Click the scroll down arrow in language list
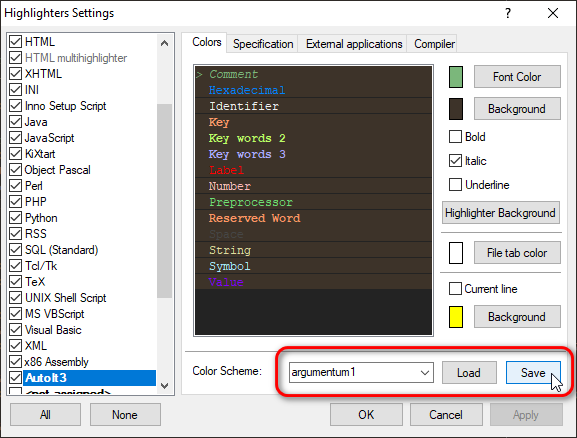The width and height of the screenshot is (577, 438). (x=164, y=386)
